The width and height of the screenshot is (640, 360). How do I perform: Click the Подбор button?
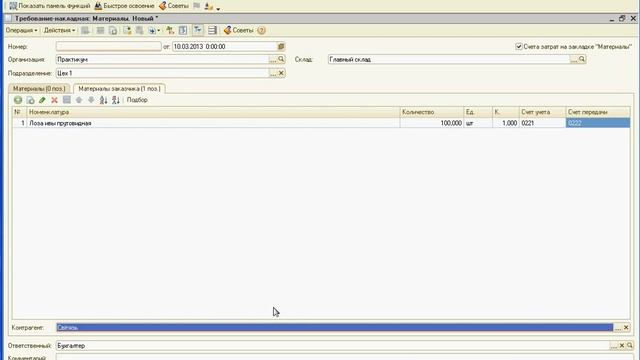[137, 100]
